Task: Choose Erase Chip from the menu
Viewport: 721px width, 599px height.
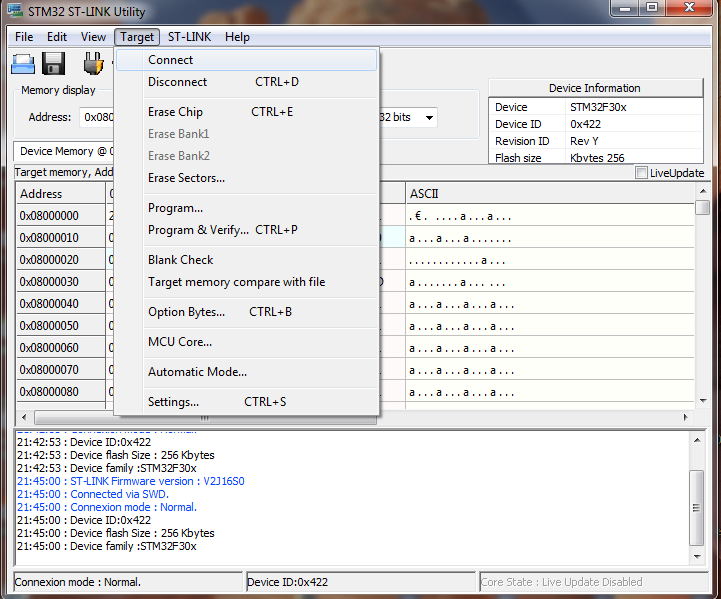Action: click(x=246, y=112)
